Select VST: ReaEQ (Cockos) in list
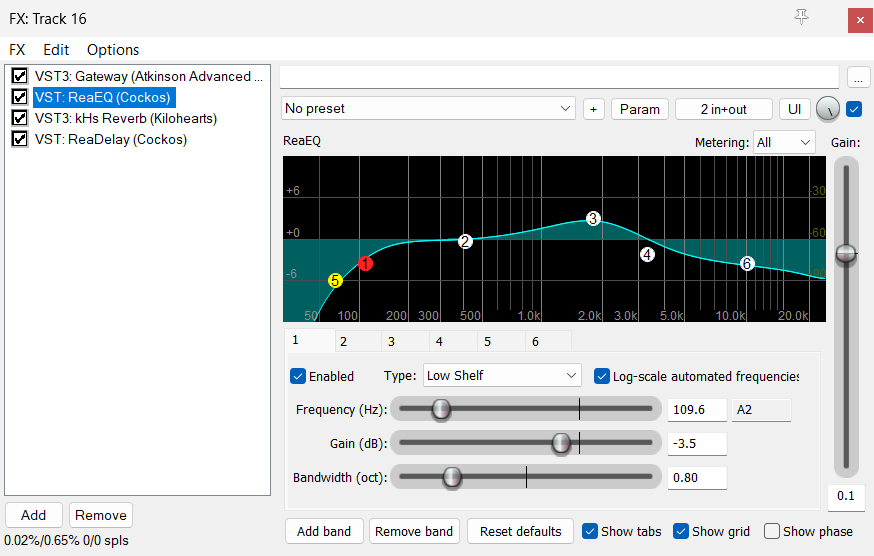This screenshot has height=556, width=874. [x=104, y=97]
